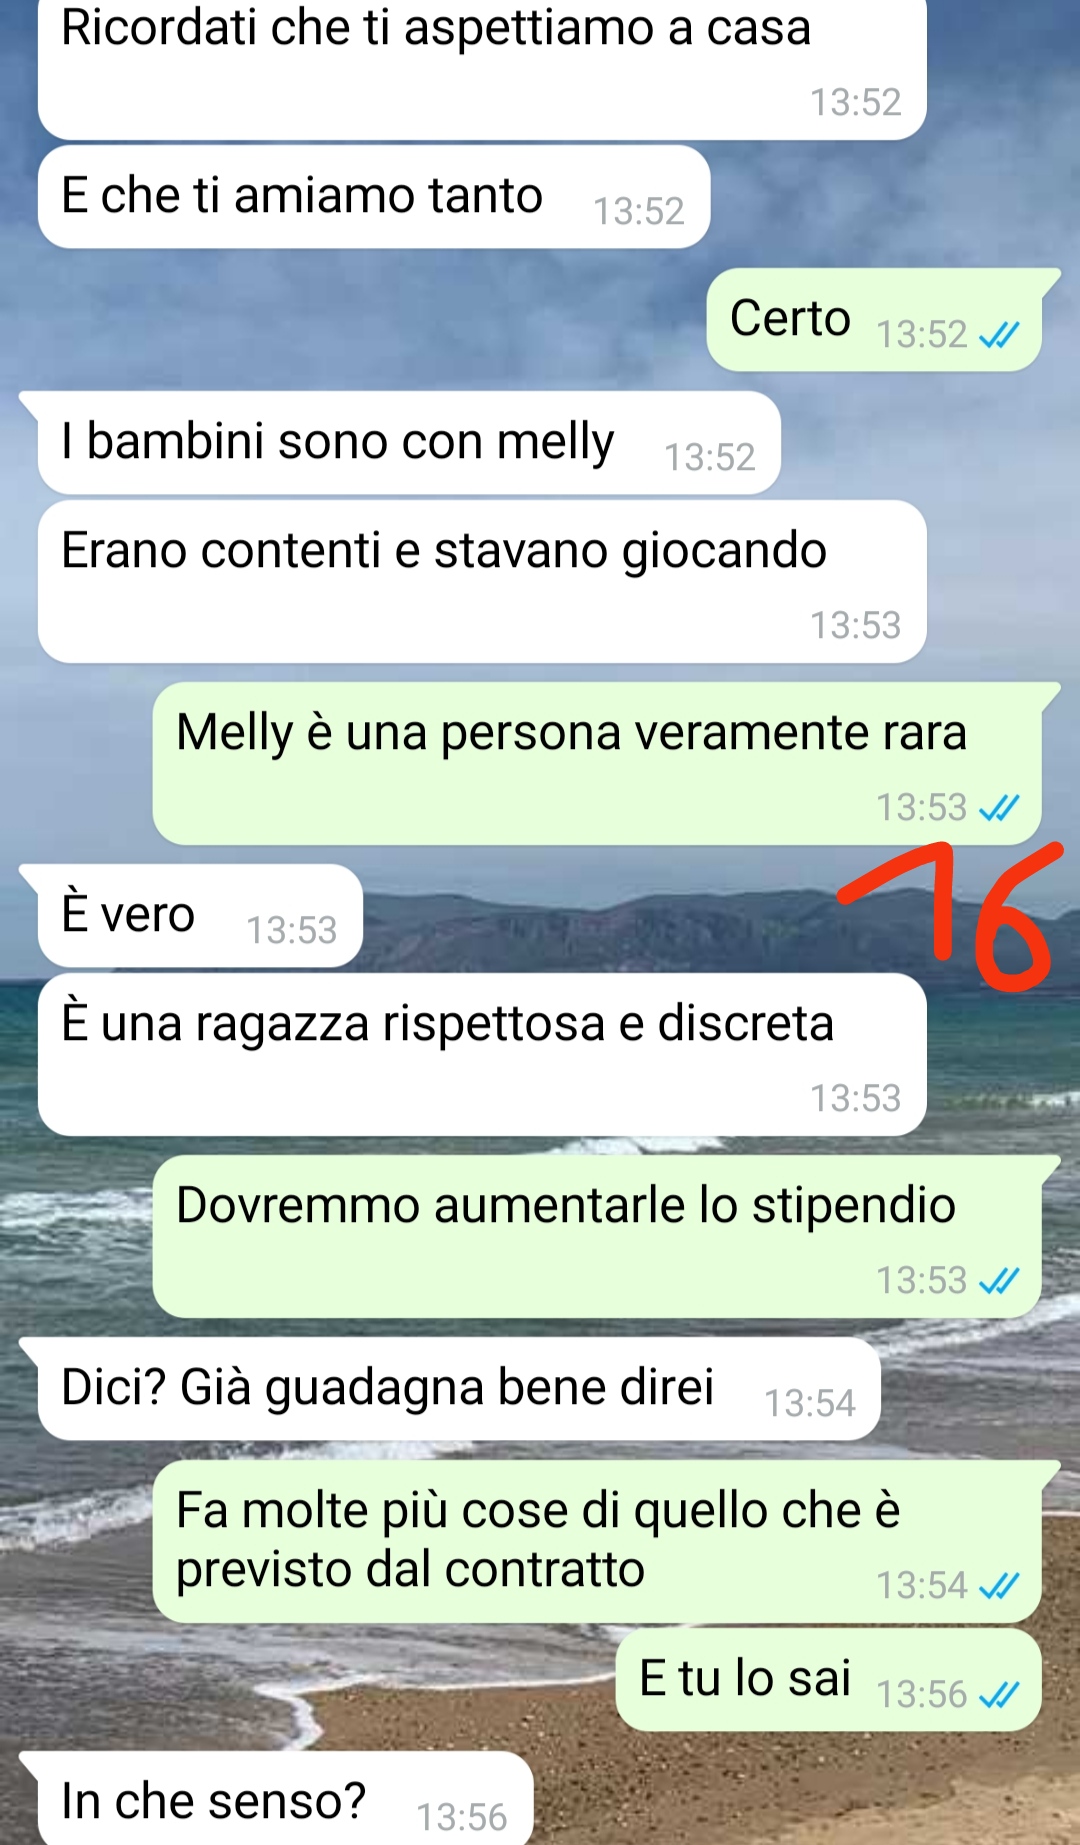Tap the word 'Melly' in the green bubble
Viewport: 1080px width, 1845px height.
pyautogui.click(x=234, y=732)
